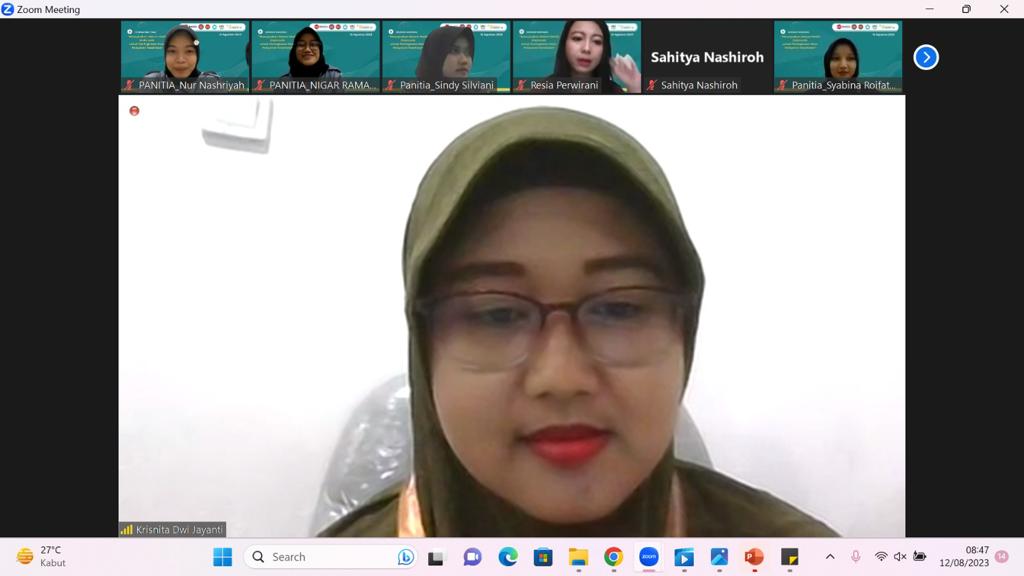Click the Sahitya Nashiroh participant tile
This screenshot has width=1024, height=576.
(707, 57)
